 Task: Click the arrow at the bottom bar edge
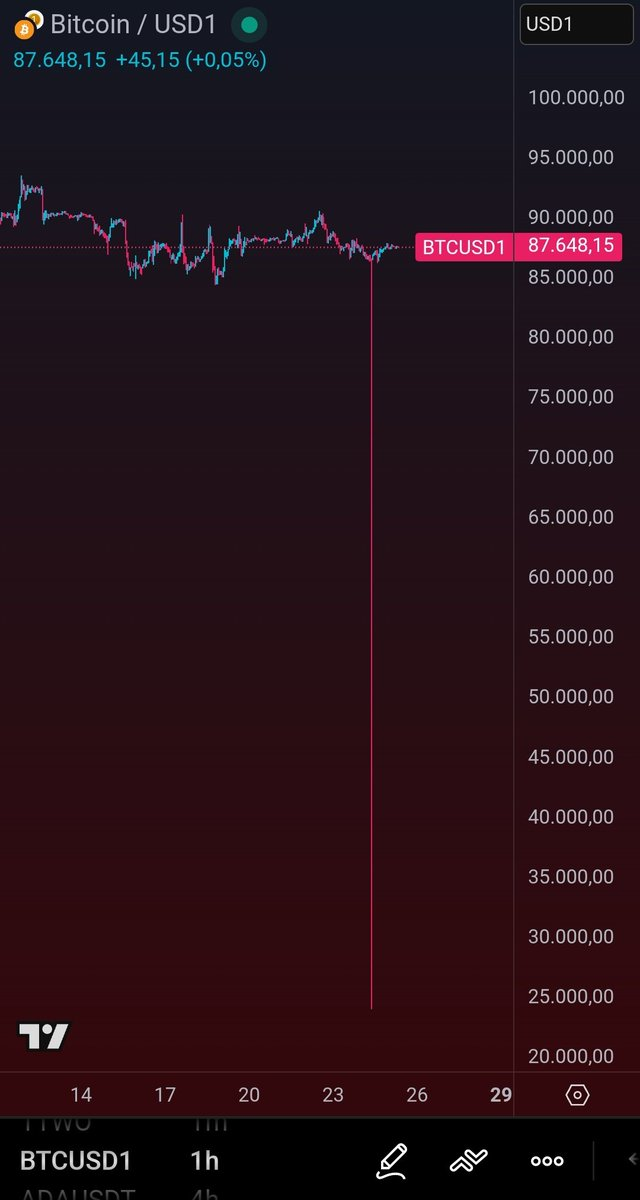pos(633,1160)
